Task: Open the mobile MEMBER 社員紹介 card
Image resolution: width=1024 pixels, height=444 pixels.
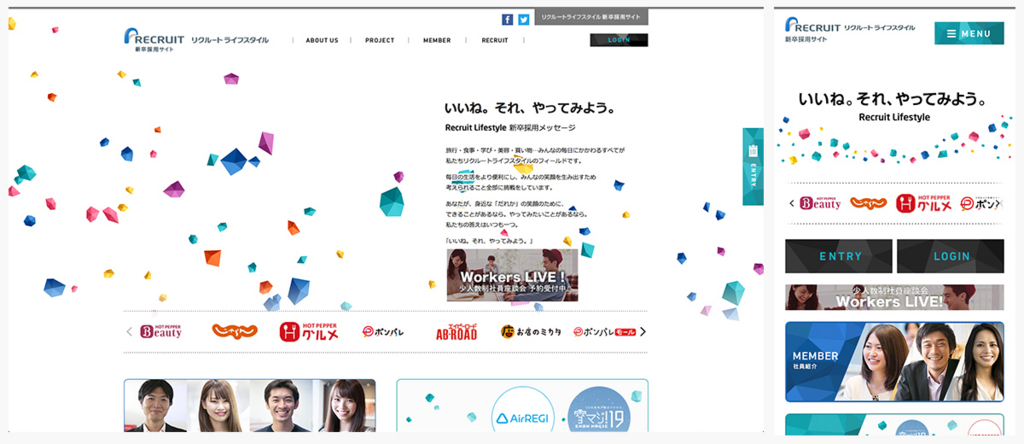Action: [895, 362]
